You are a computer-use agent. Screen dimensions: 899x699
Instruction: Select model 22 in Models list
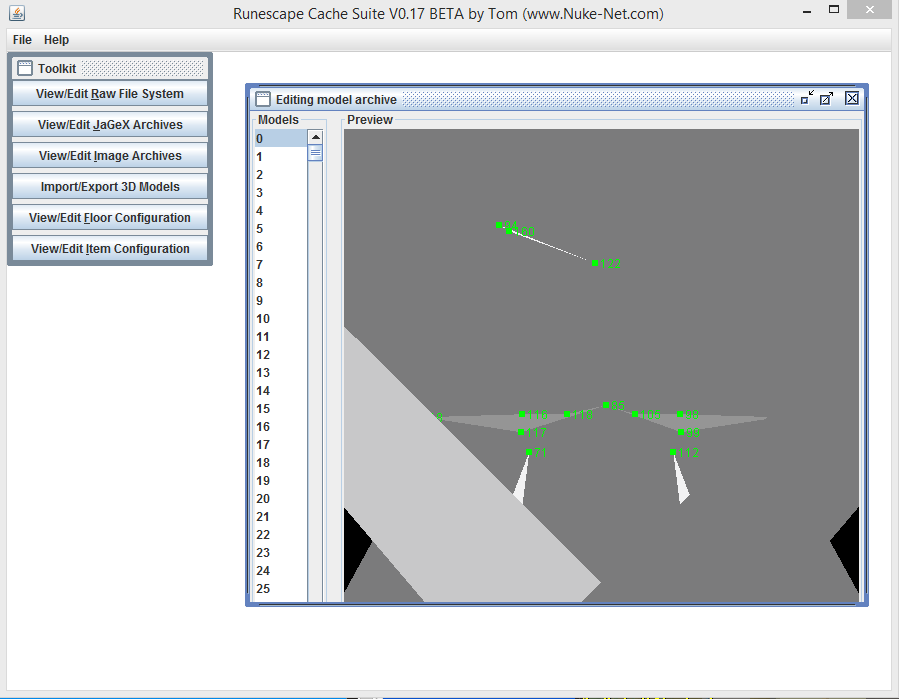pos(281,534)
